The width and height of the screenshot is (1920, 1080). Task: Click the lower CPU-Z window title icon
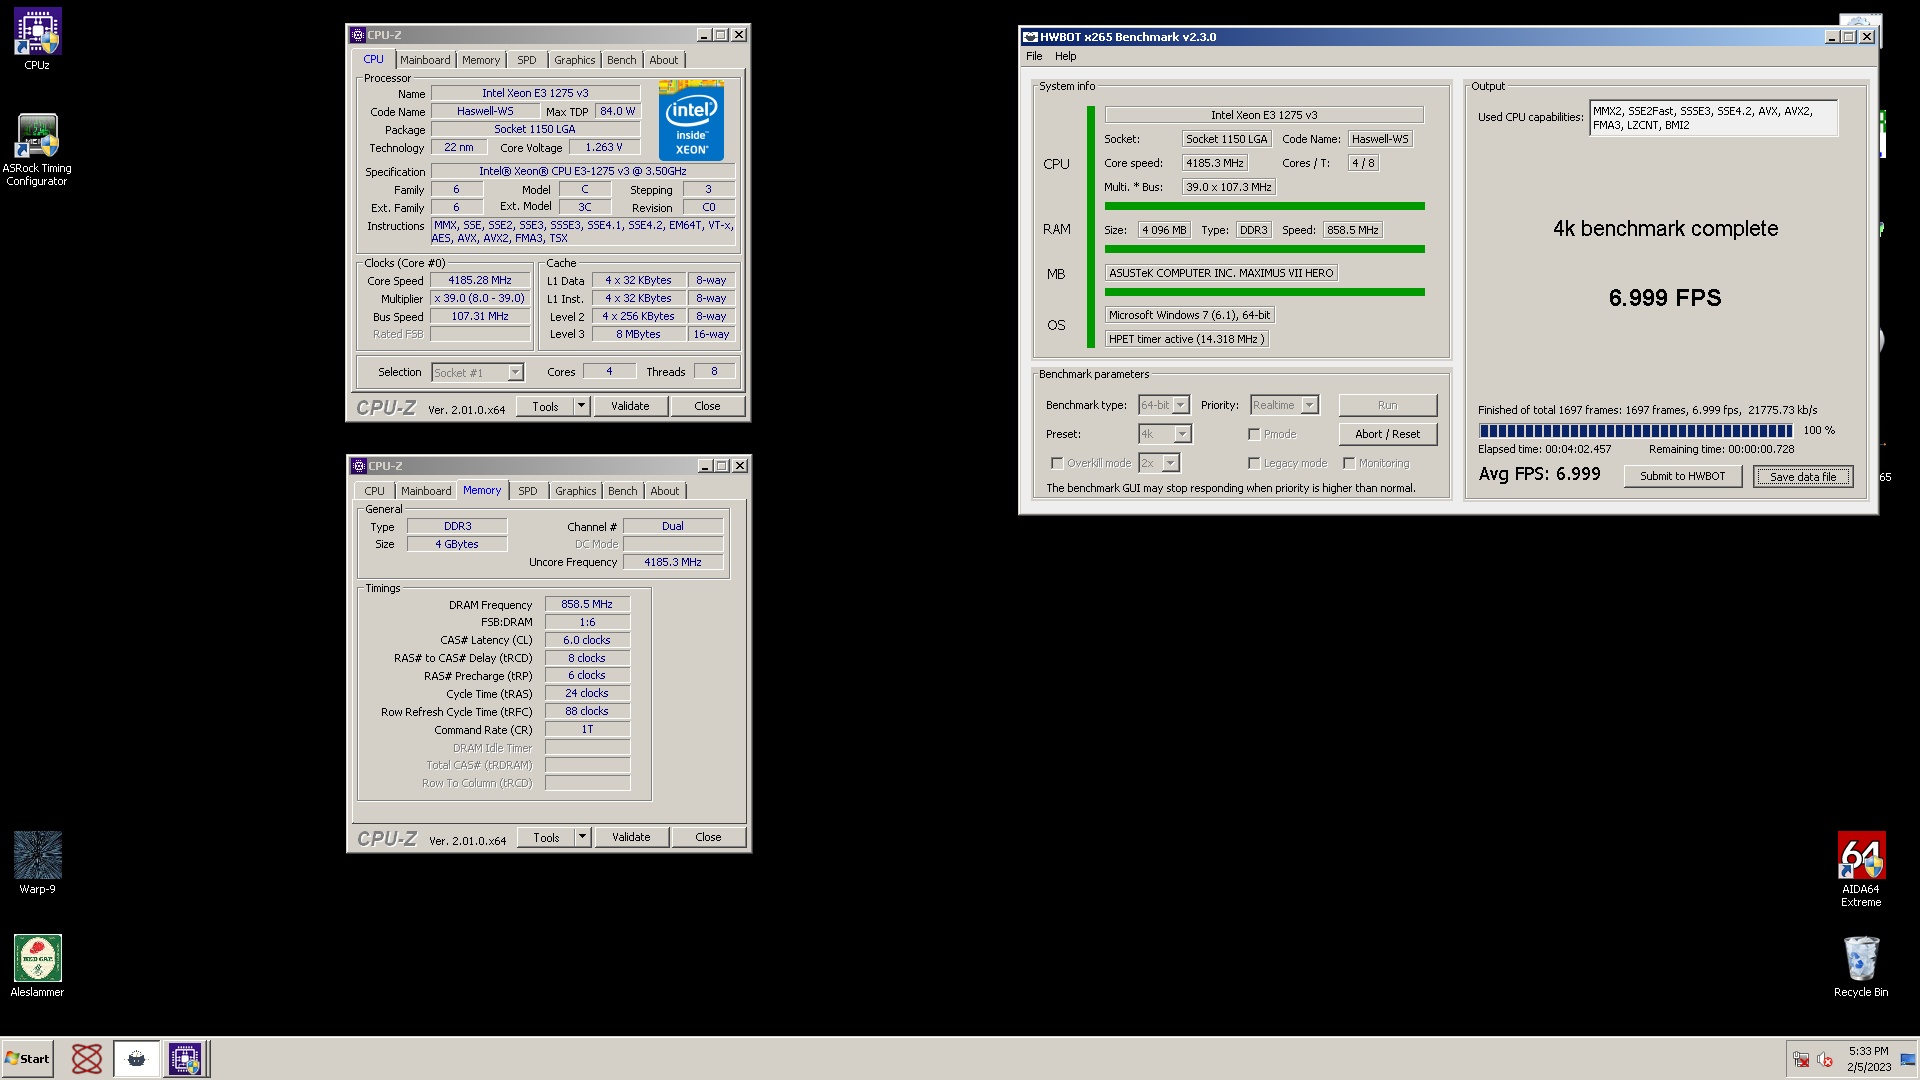pos(359,466)
